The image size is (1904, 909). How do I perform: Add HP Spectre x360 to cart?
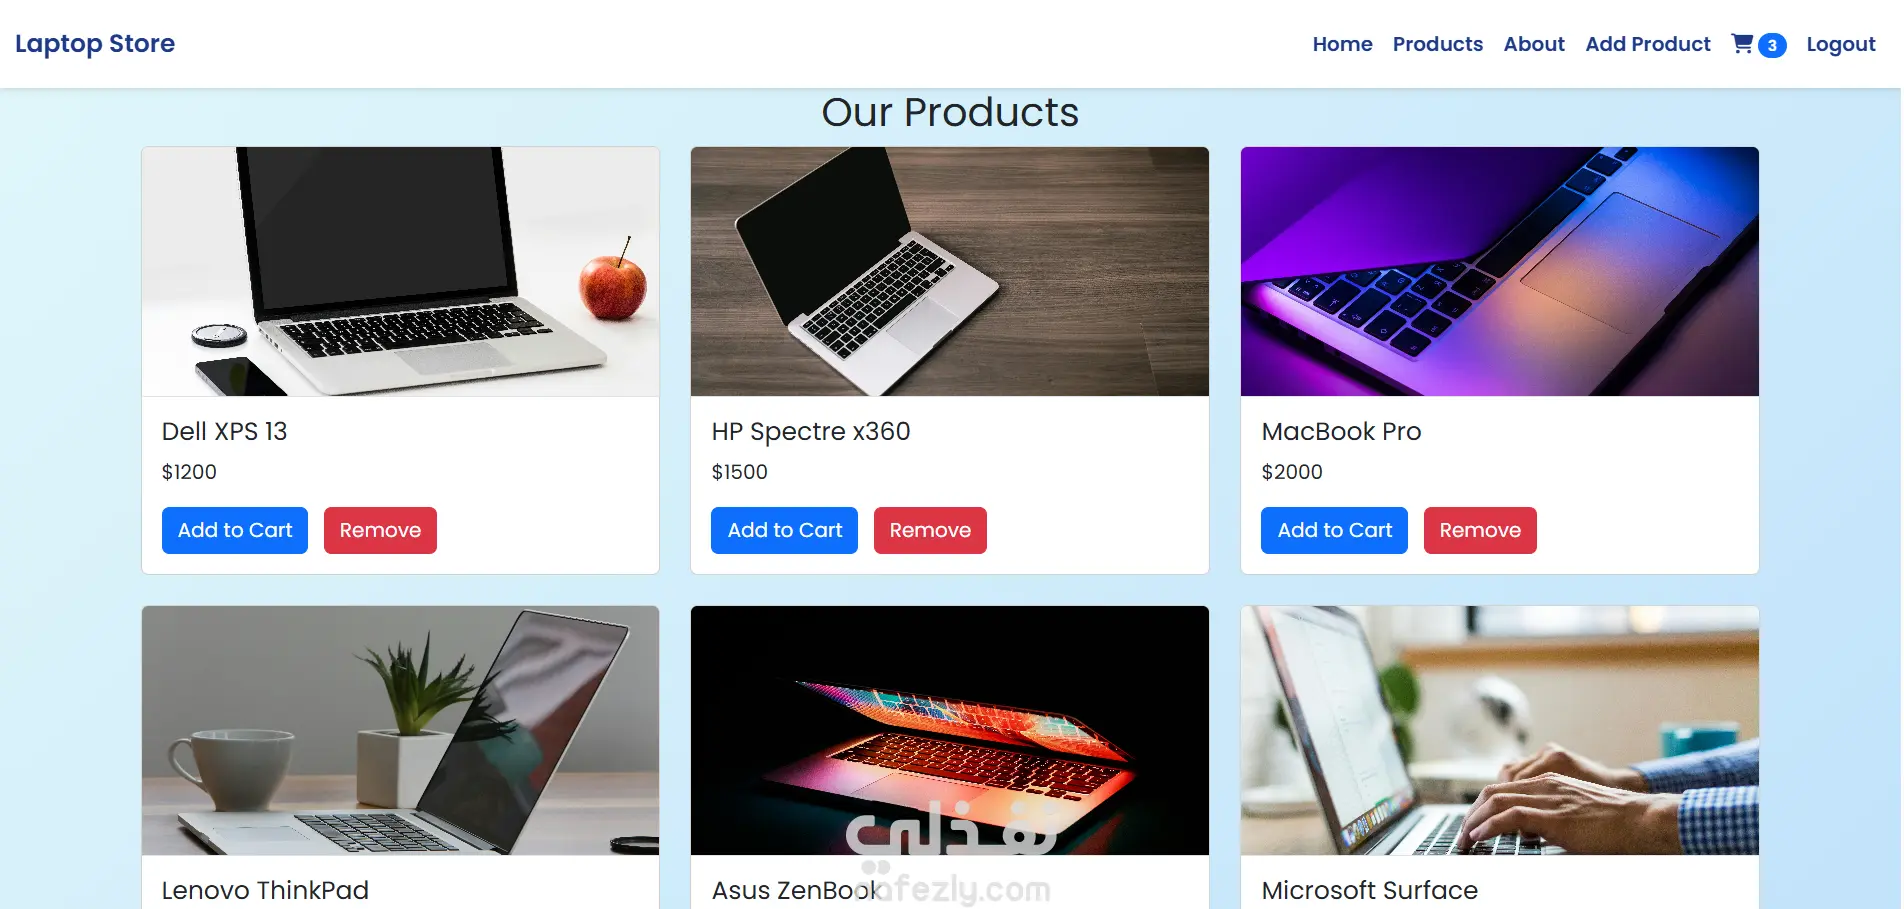(785, 530)
